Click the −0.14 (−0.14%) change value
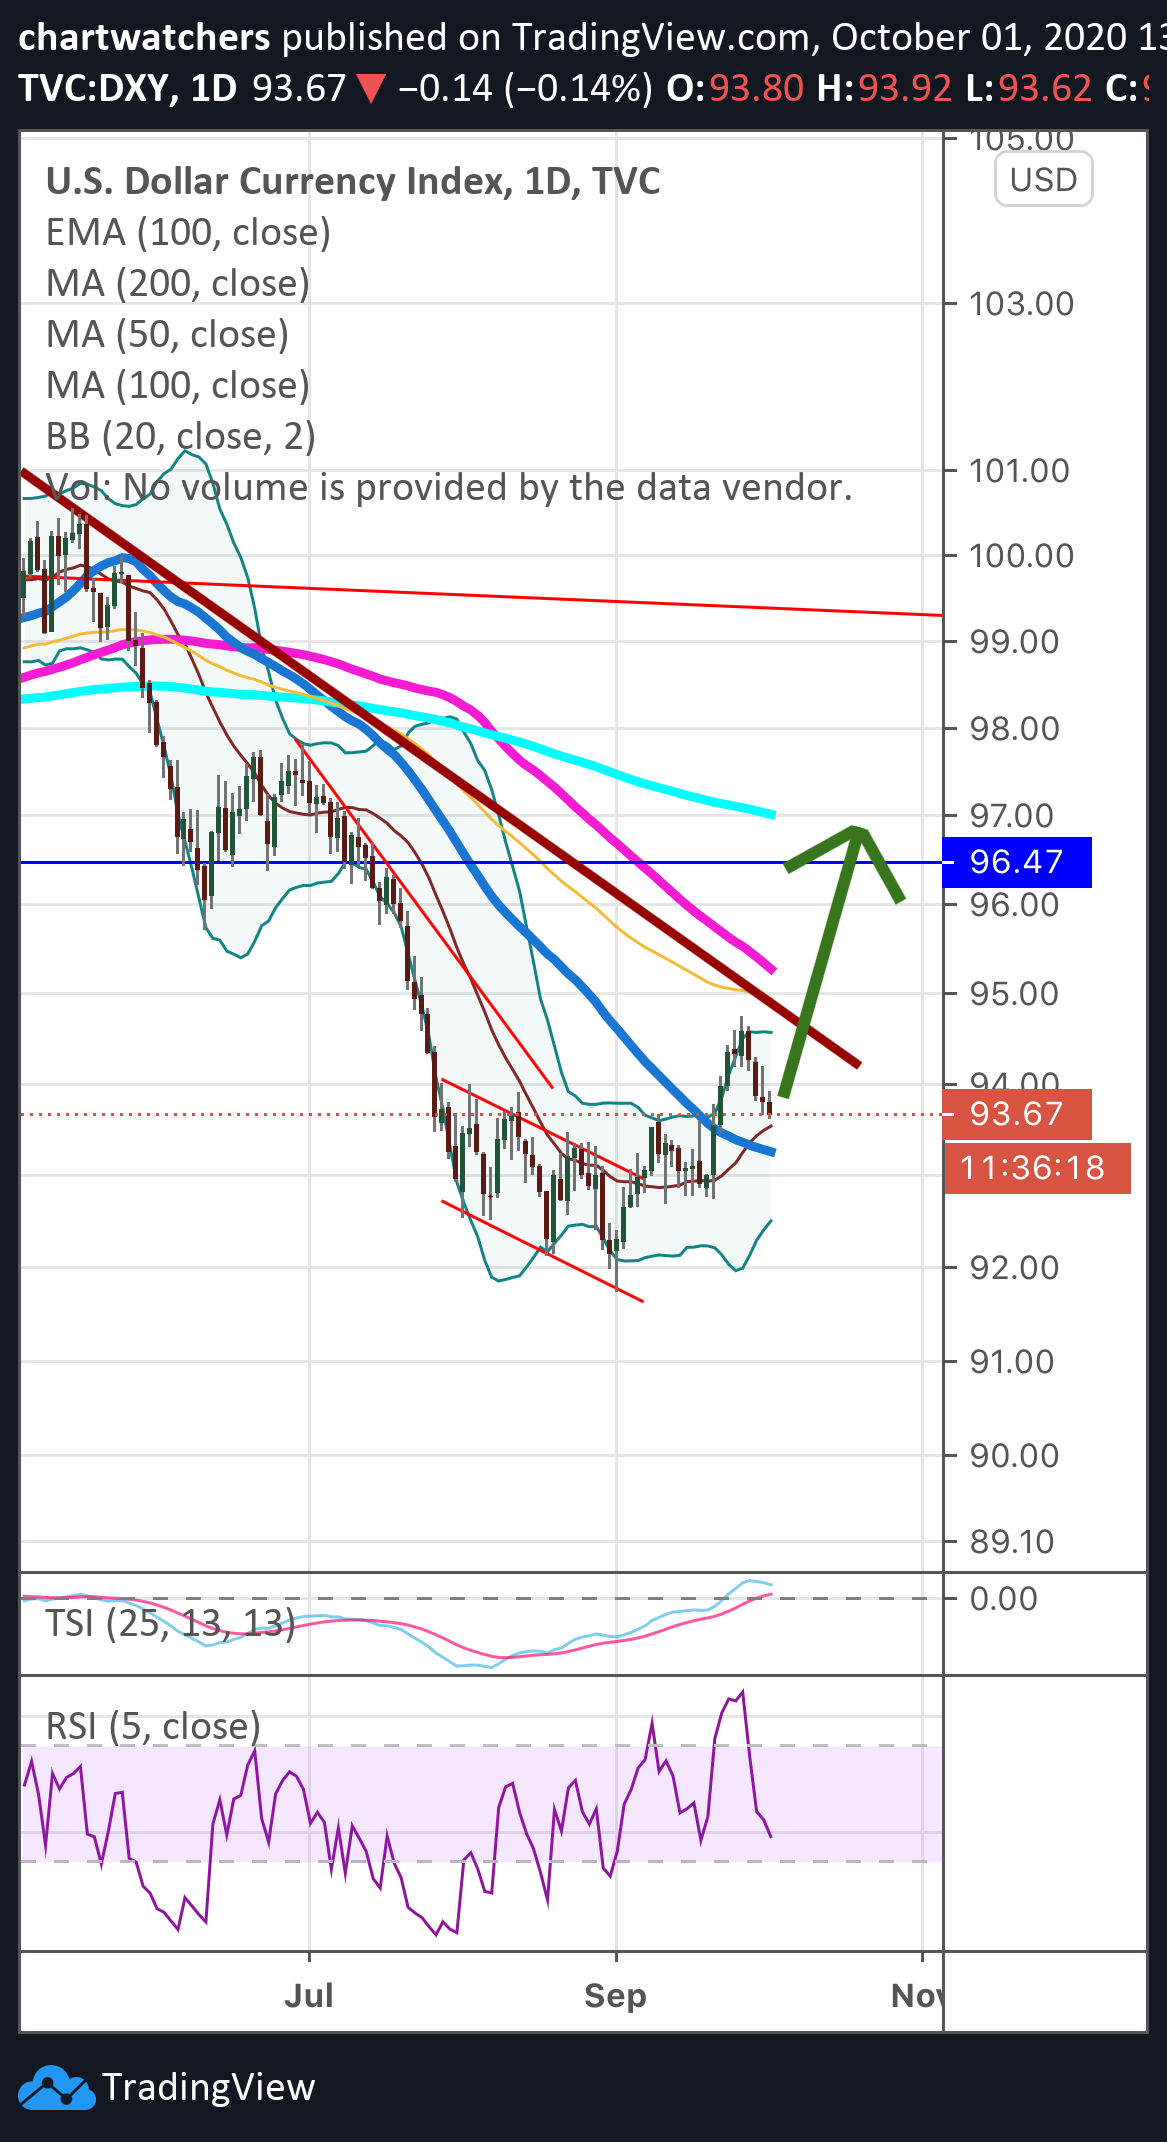Viewport: 1167px width, 2142px height. coord(525,88)
